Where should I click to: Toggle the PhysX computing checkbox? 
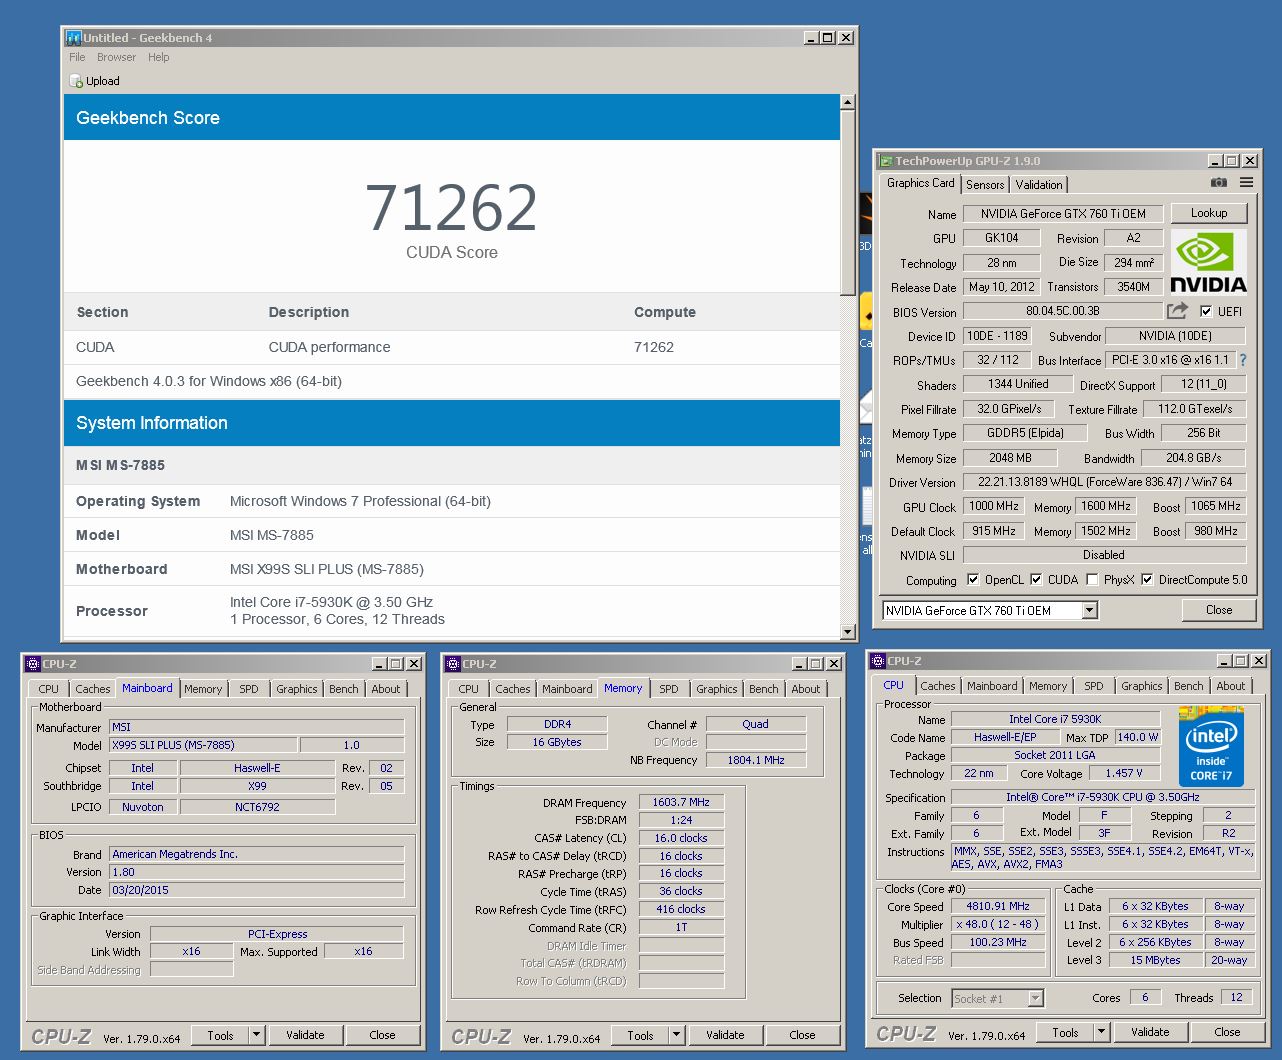pos(1092,580)
